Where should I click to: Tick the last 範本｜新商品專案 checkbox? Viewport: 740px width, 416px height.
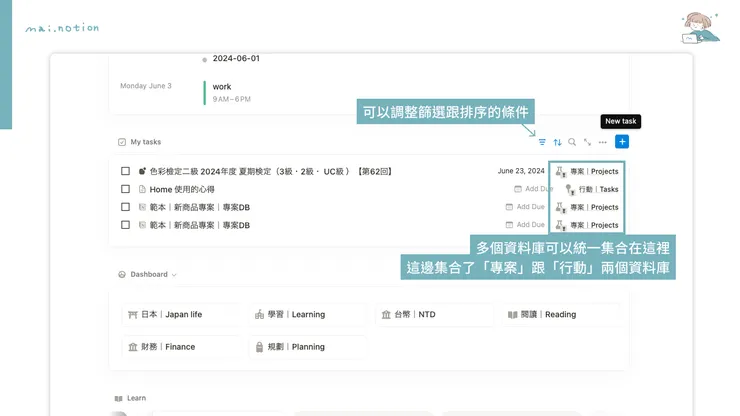125,225
